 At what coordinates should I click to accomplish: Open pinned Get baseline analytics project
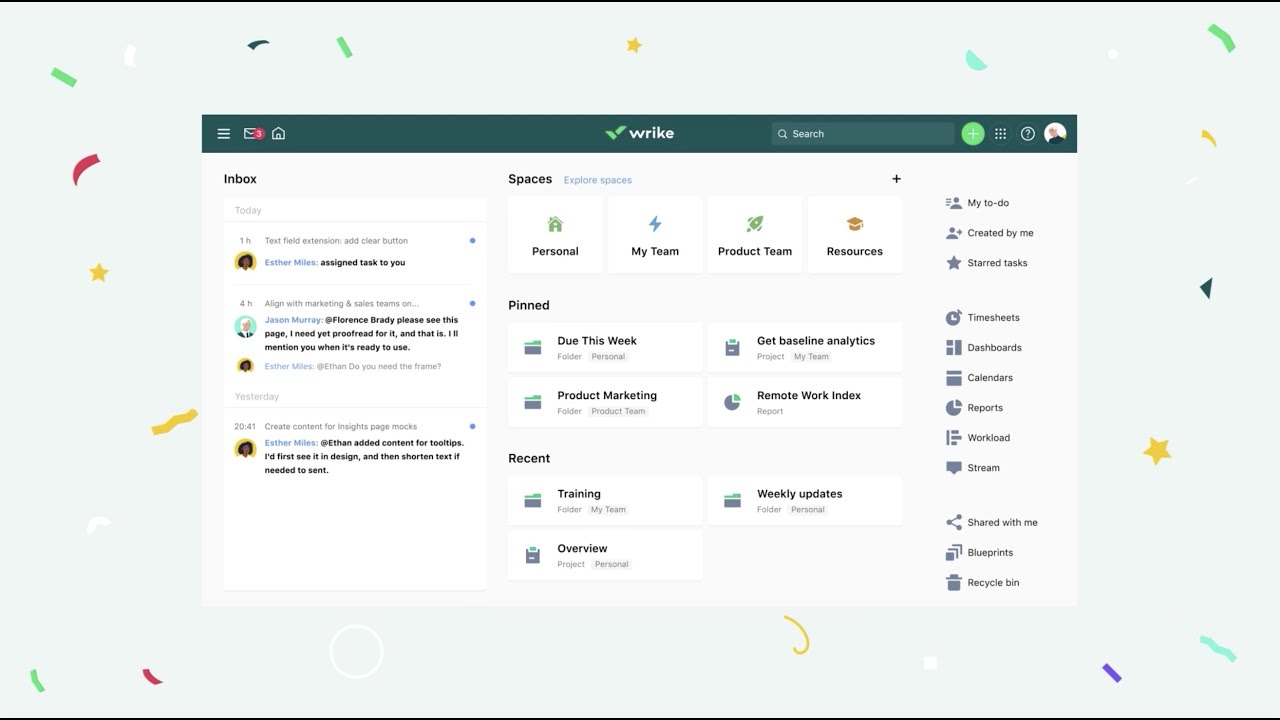[805, 347]
